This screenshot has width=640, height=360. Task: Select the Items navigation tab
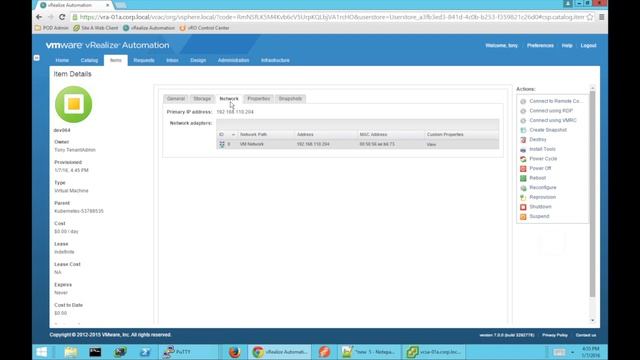click(116, 60)
